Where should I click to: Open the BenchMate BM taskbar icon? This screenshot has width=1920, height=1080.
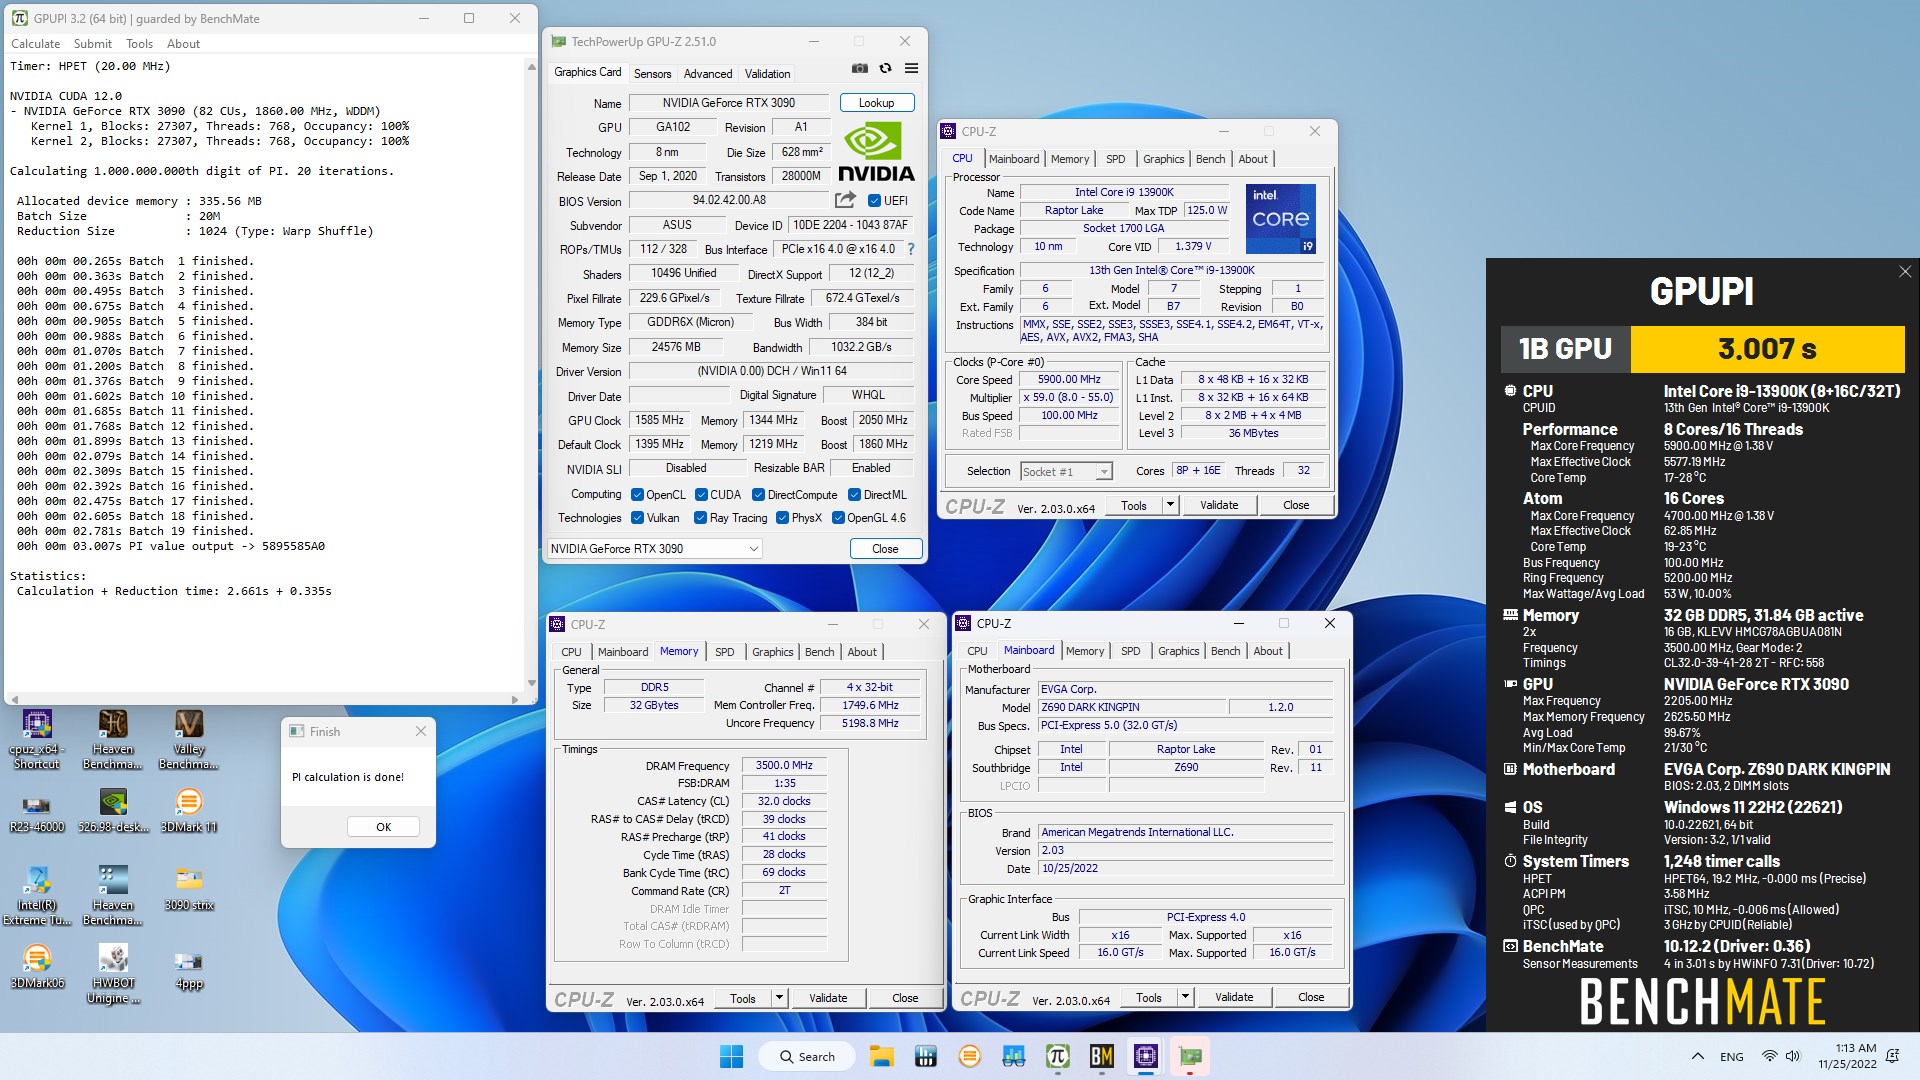pos(1101,1056)
